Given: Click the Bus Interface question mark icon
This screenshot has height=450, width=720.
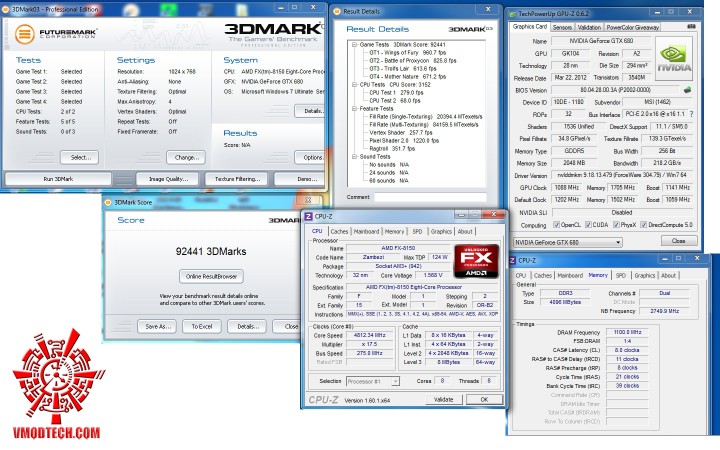Looking at the screenshot, I should [x=692, y=114].
